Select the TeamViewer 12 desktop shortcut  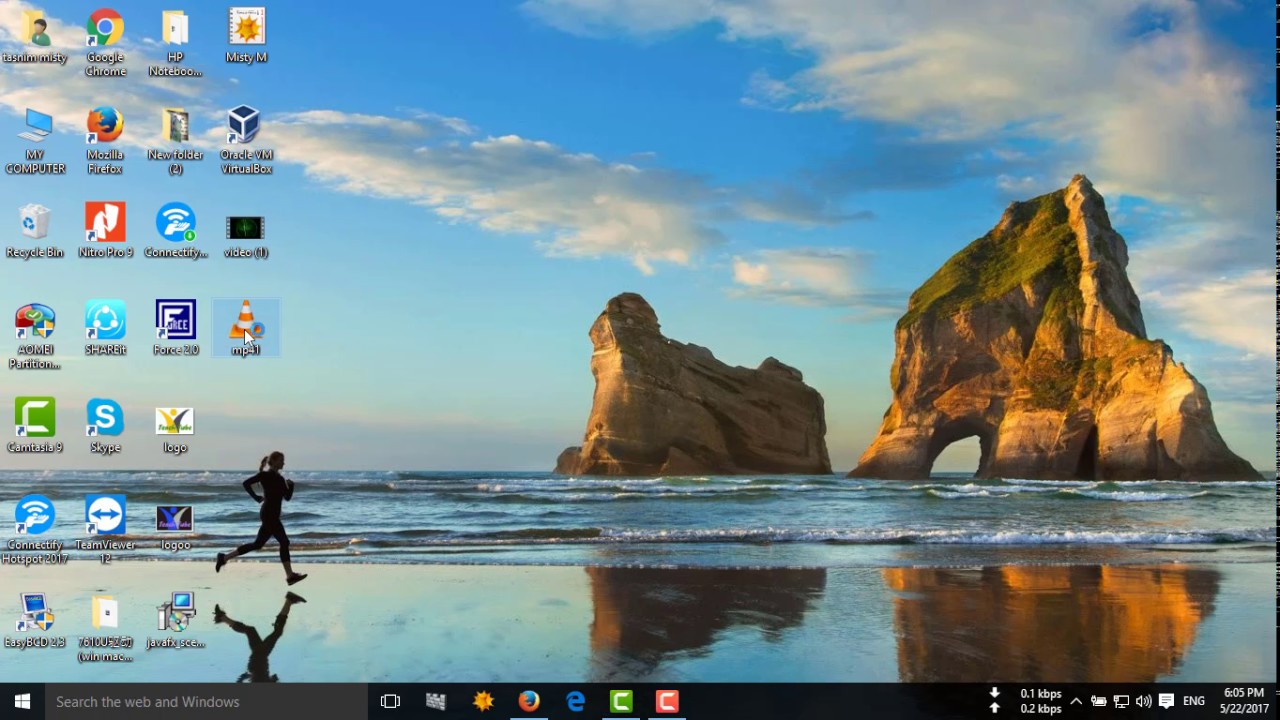(105, 530)
